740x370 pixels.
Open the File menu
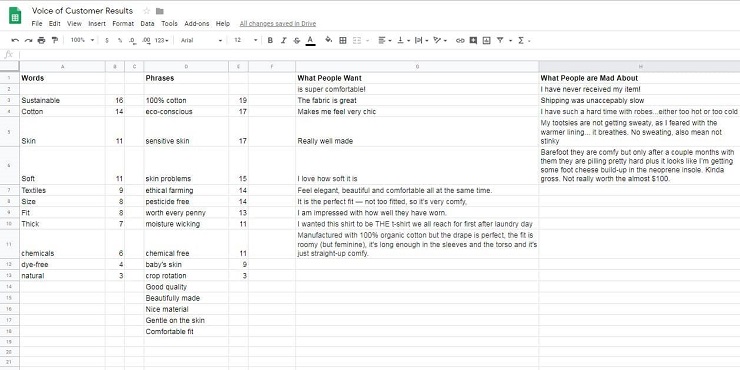point(37,24)
